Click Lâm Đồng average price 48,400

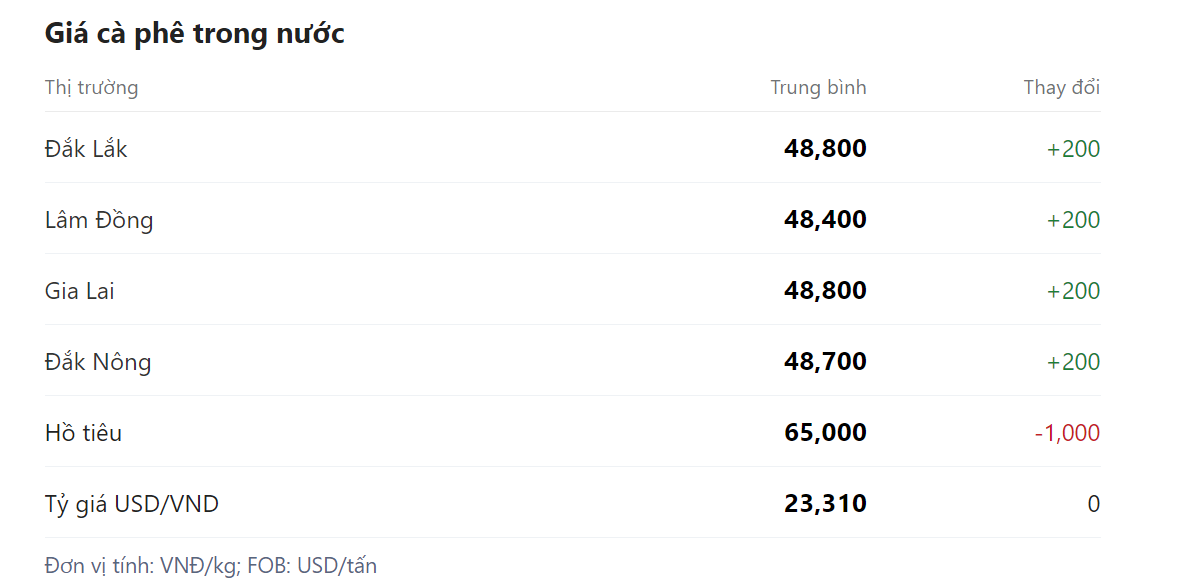click(x=825, y=220)
